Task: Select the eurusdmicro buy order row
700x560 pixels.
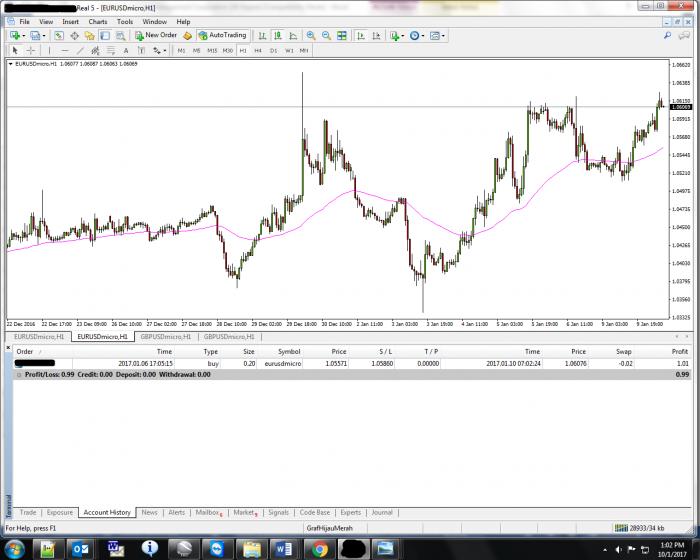Action: [352, 364]
